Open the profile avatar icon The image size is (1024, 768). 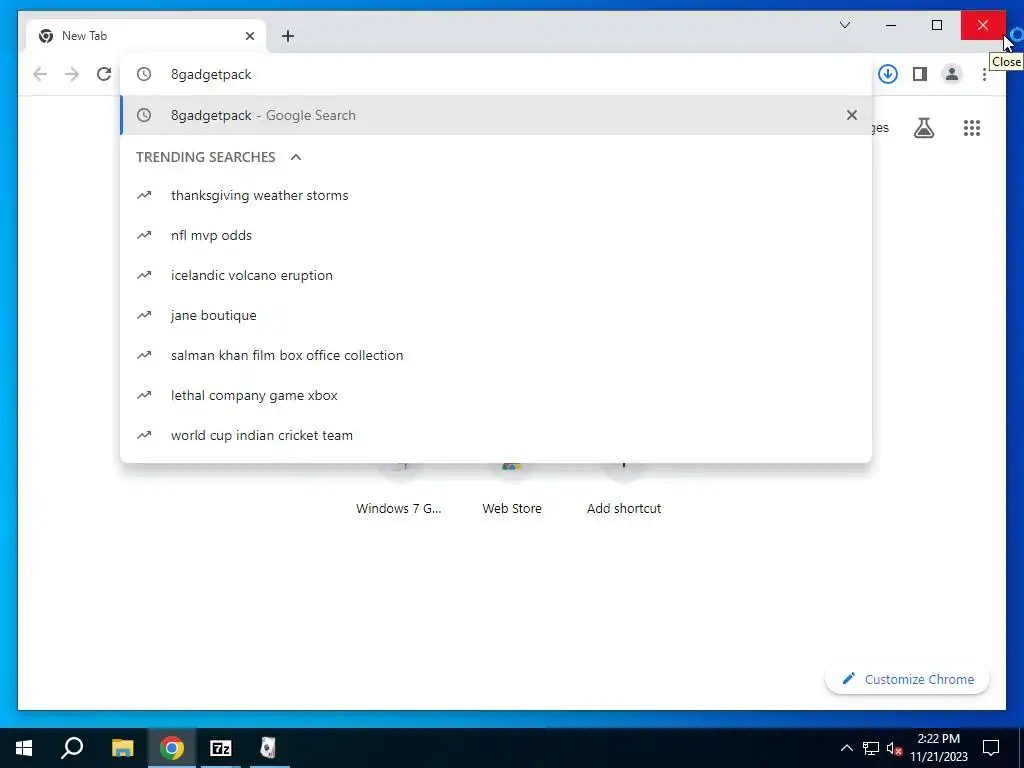coord(952,74)
